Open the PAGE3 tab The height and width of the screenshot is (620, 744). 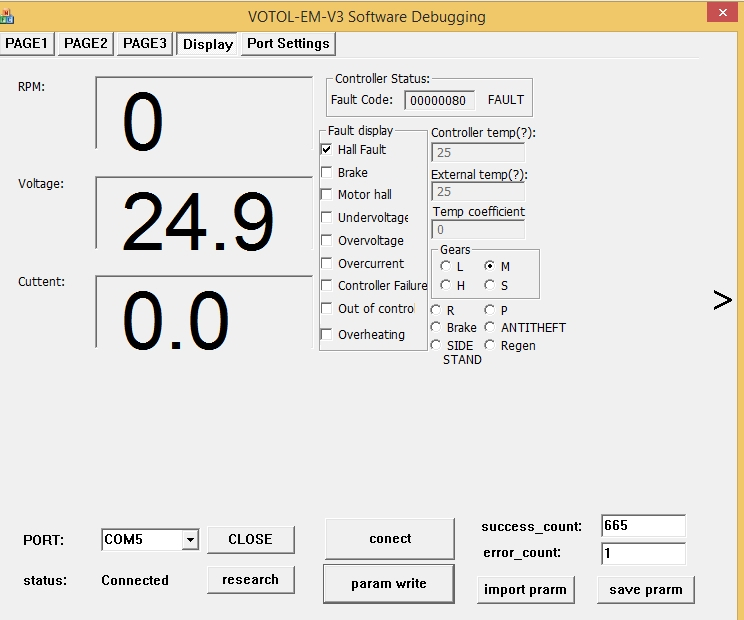coord(145,43)
